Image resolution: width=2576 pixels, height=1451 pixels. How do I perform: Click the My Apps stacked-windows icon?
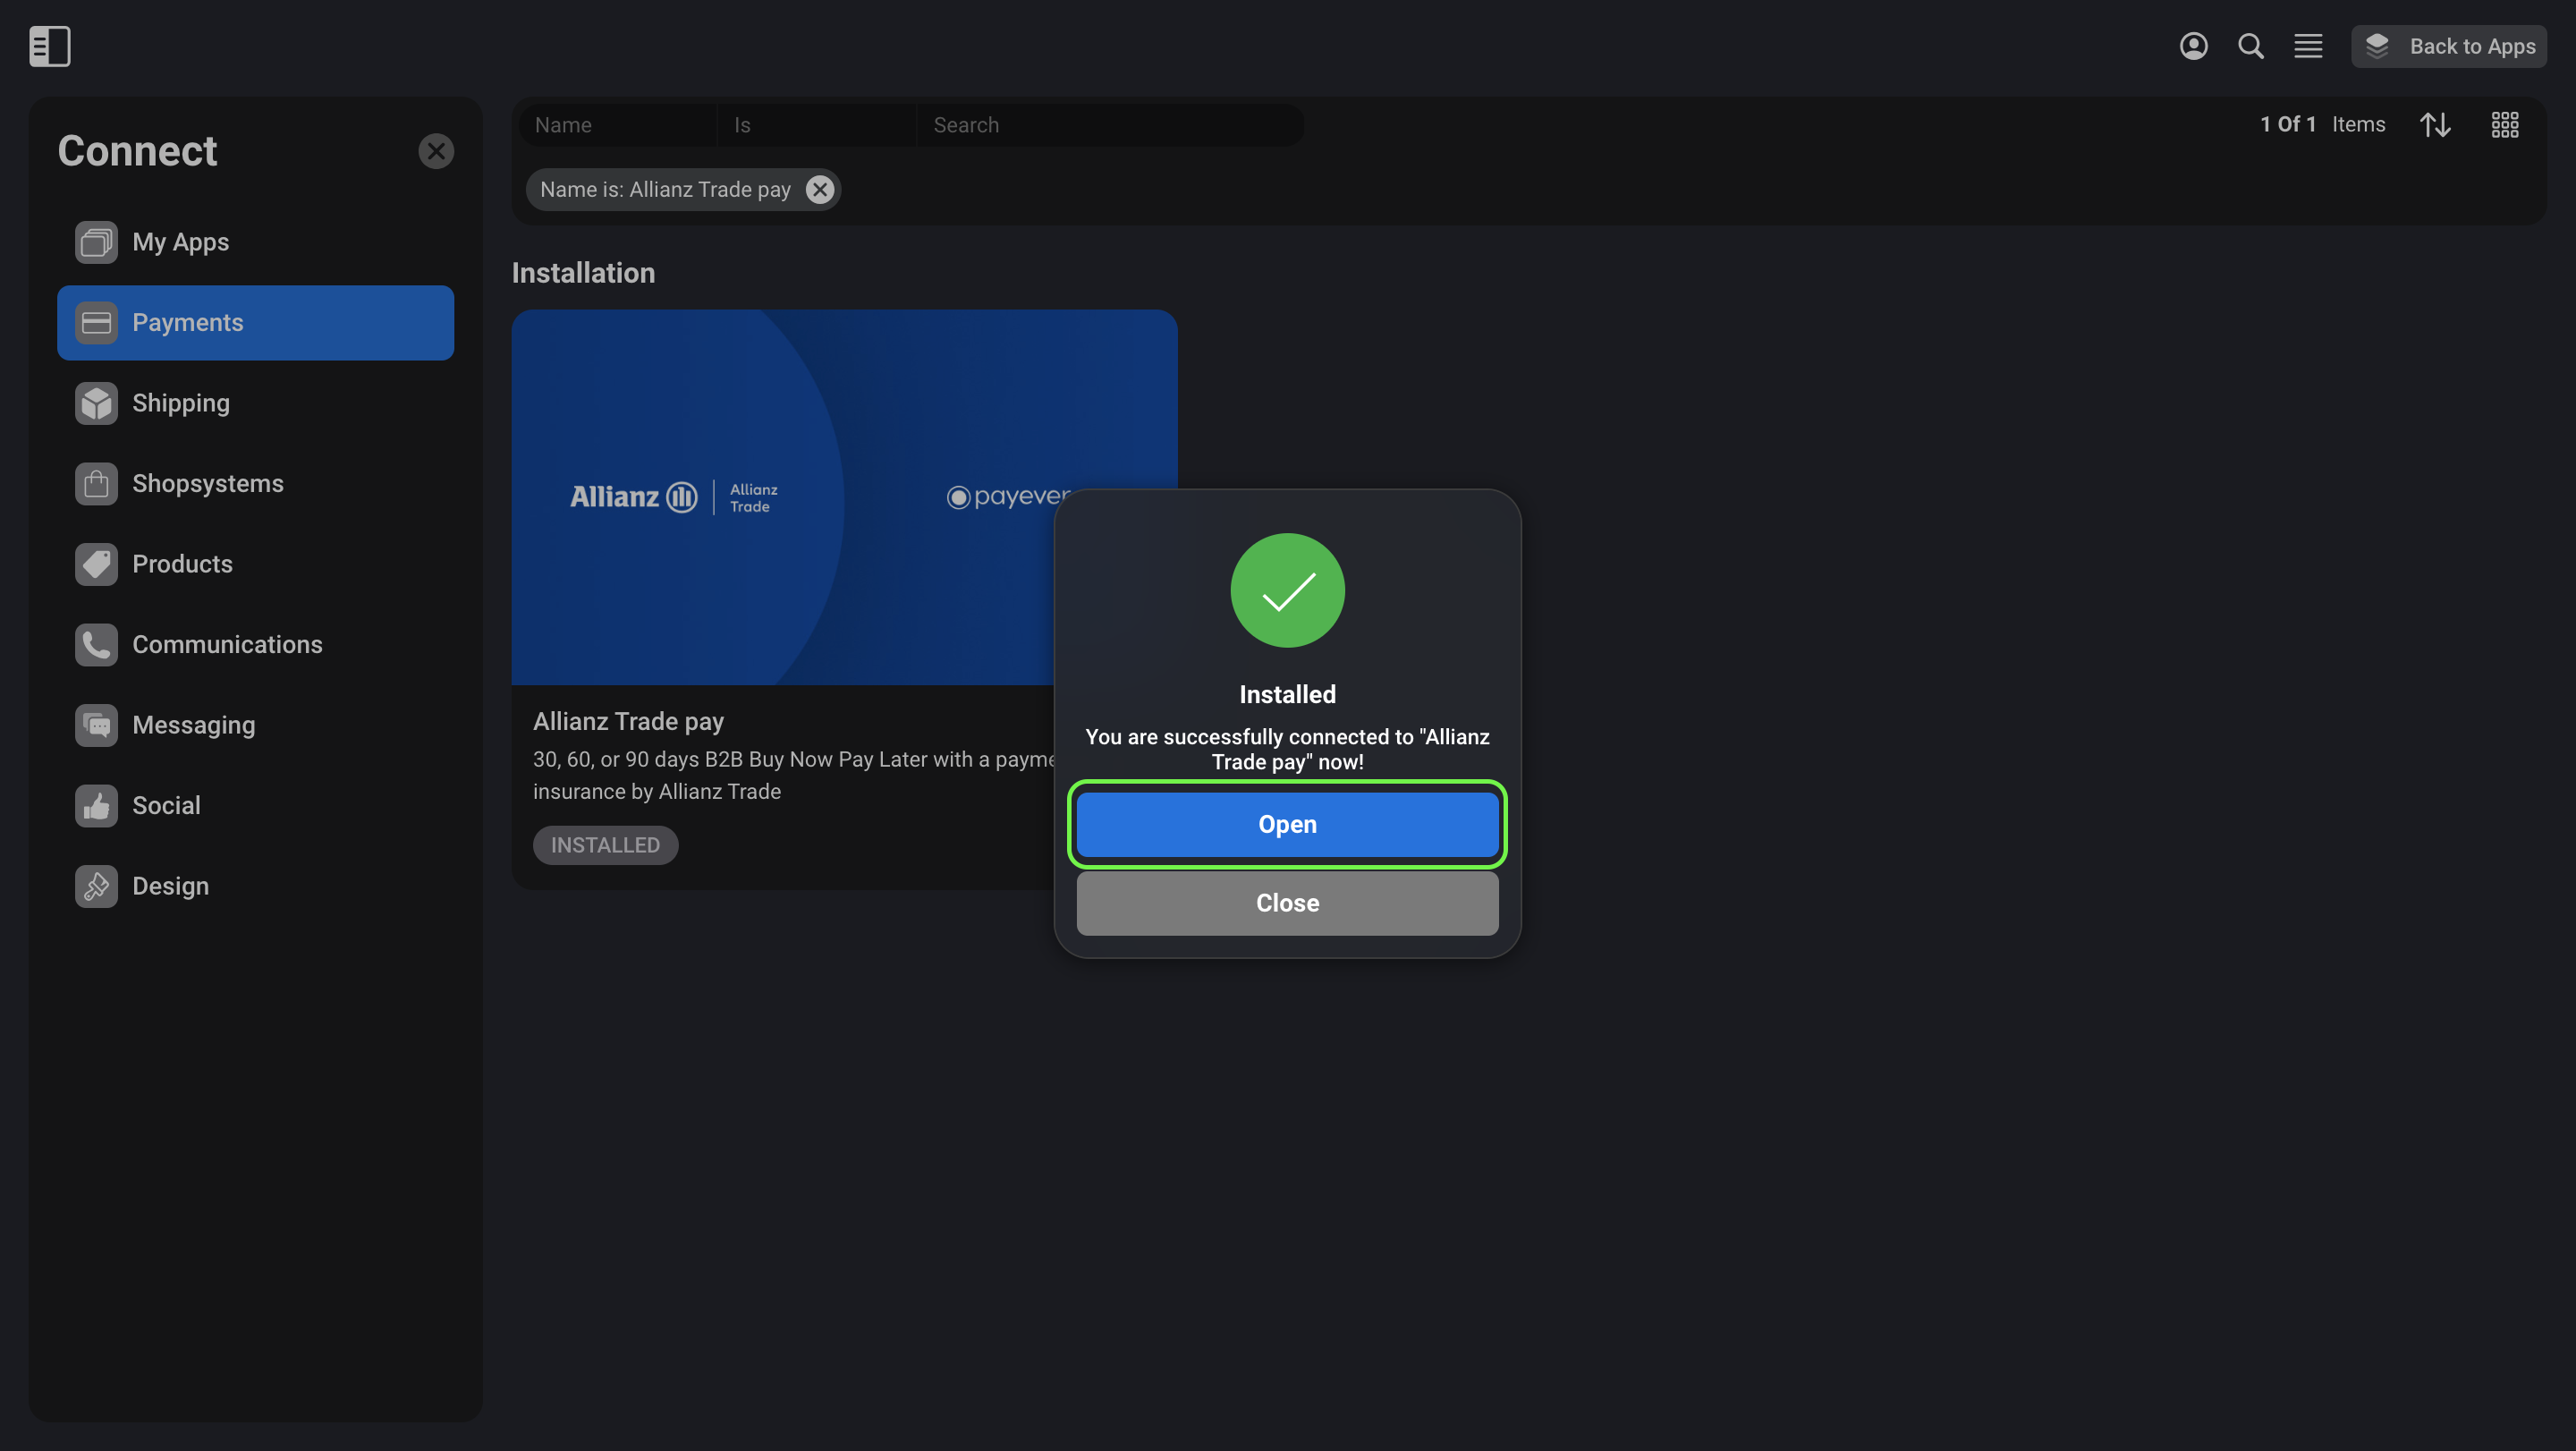click(x=96, y=242)
